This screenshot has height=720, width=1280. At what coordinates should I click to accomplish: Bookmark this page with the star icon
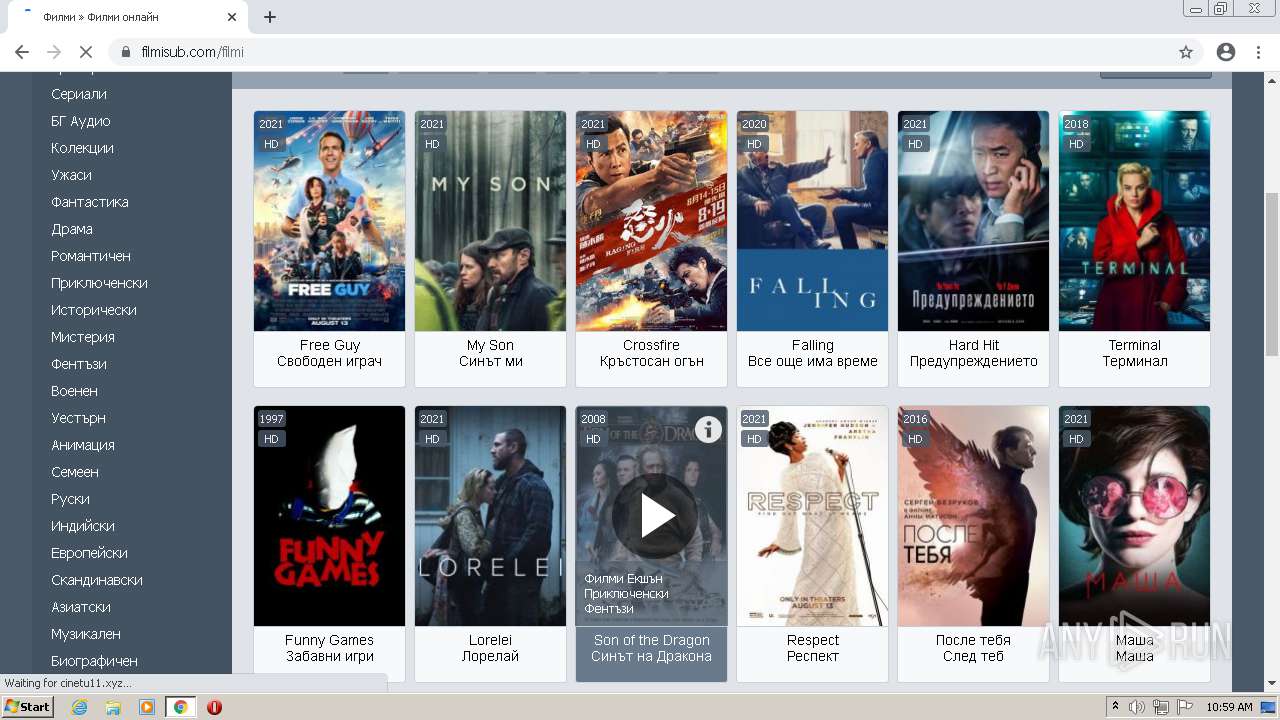coord(1186,52)
